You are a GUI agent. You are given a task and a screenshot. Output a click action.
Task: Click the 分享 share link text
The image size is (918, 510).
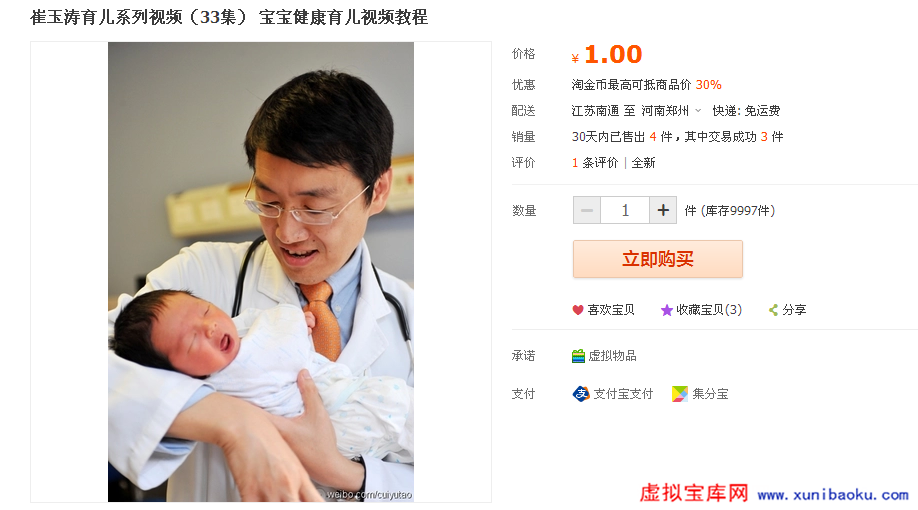pyautogui.click(x=794, y=310)
